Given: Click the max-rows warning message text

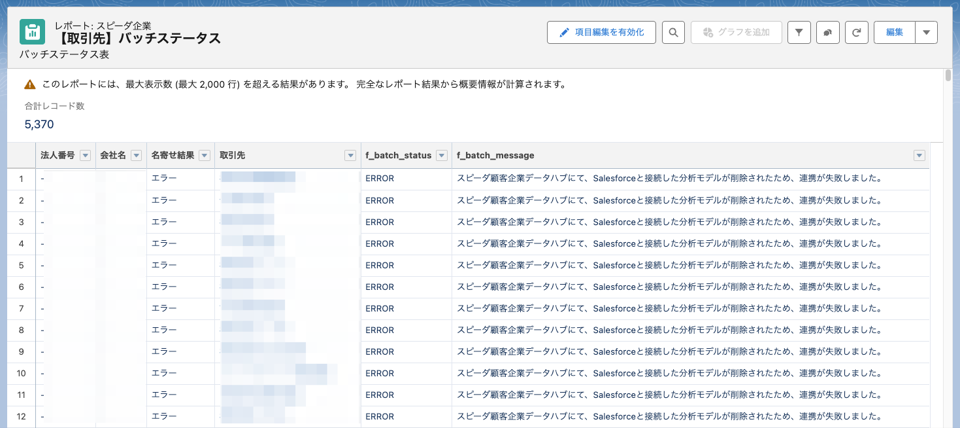Looking at the screenshot, I should 304,84.
